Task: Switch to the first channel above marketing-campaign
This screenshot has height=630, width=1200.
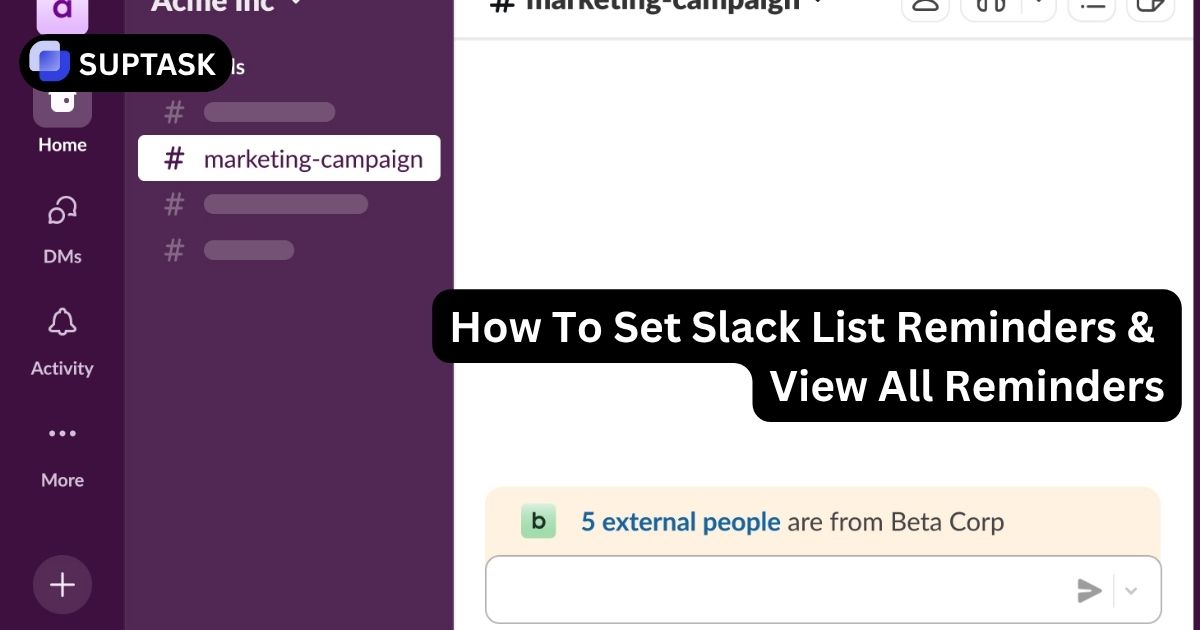Action: 268,111
